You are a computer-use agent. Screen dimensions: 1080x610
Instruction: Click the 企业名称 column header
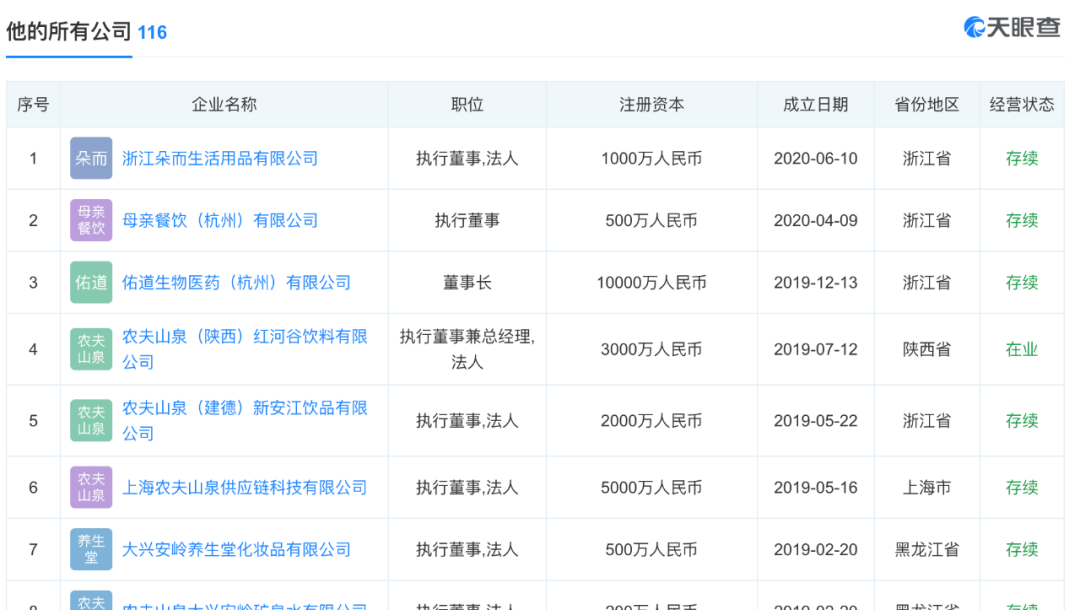(224, 105)
